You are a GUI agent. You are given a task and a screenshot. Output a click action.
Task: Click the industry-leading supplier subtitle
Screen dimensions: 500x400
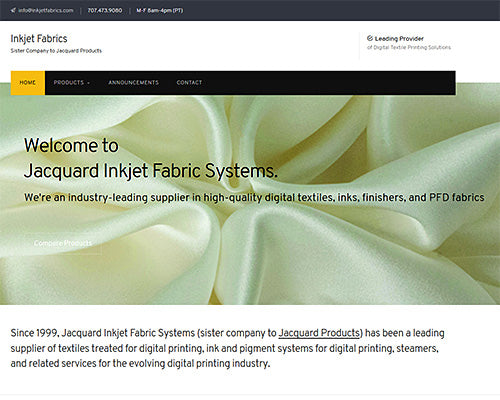[254, 197]
